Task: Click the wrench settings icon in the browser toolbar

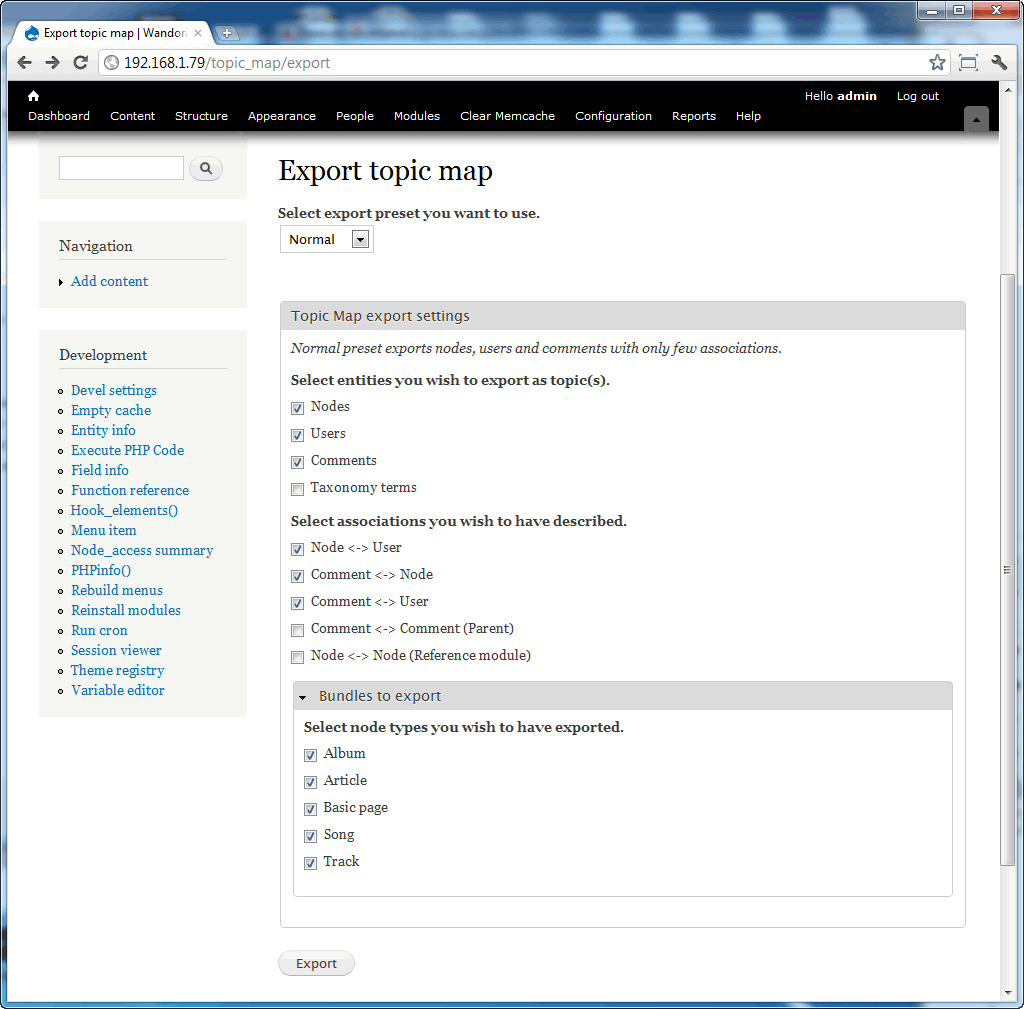Action: (x=999, y=61)
